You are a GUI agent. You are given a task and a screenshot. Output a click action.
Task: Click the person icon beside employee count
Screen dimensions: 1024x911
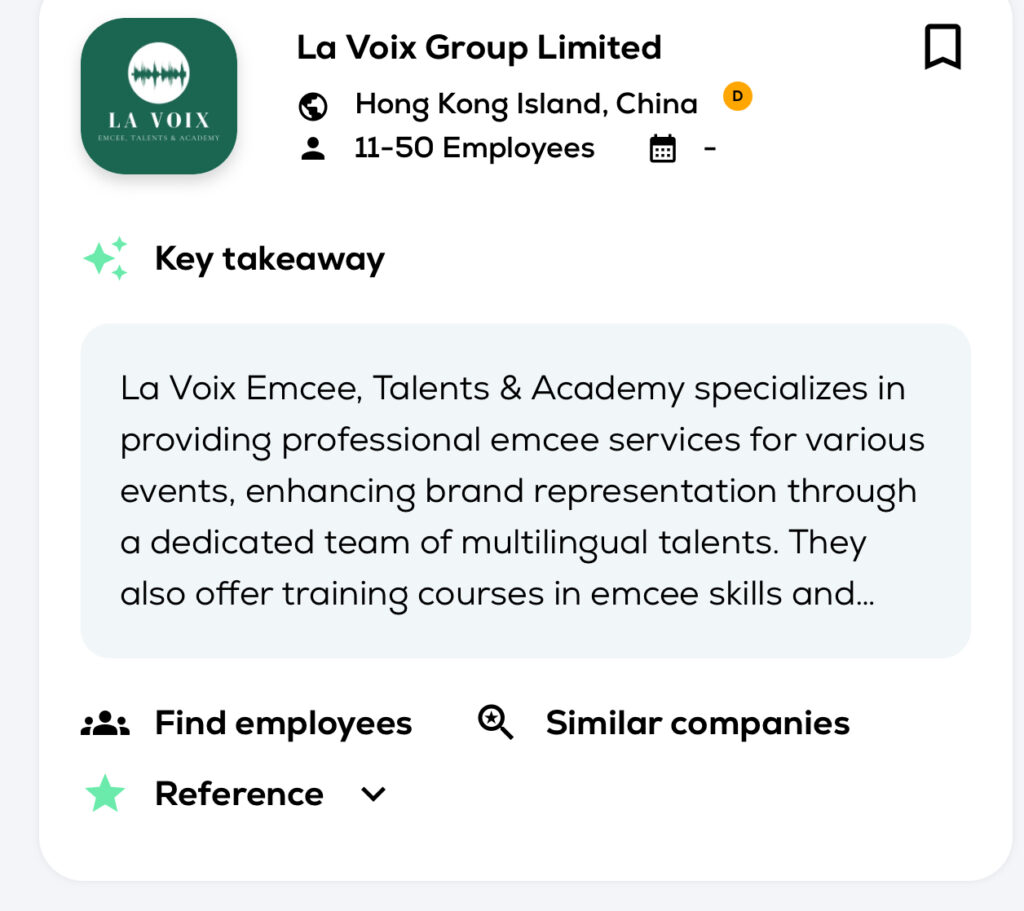pyautogui.click(x=313, y=149)
